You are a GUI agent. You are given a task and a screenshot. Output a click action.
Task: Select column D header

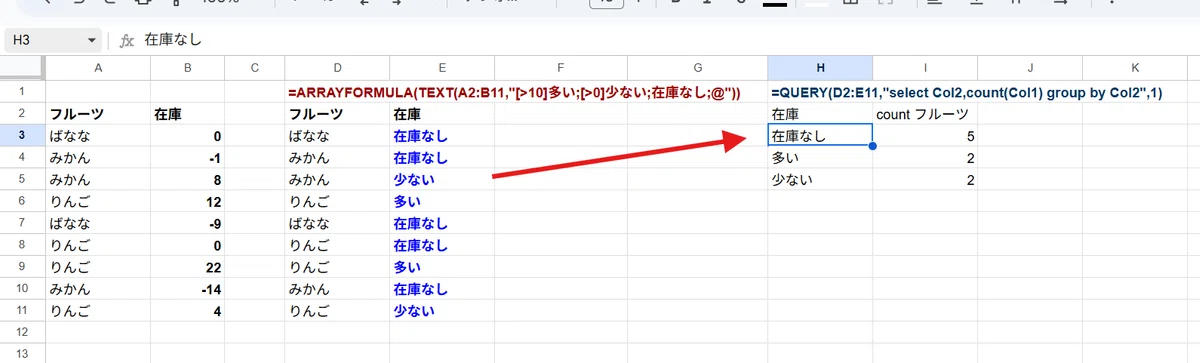click(338, 68)
